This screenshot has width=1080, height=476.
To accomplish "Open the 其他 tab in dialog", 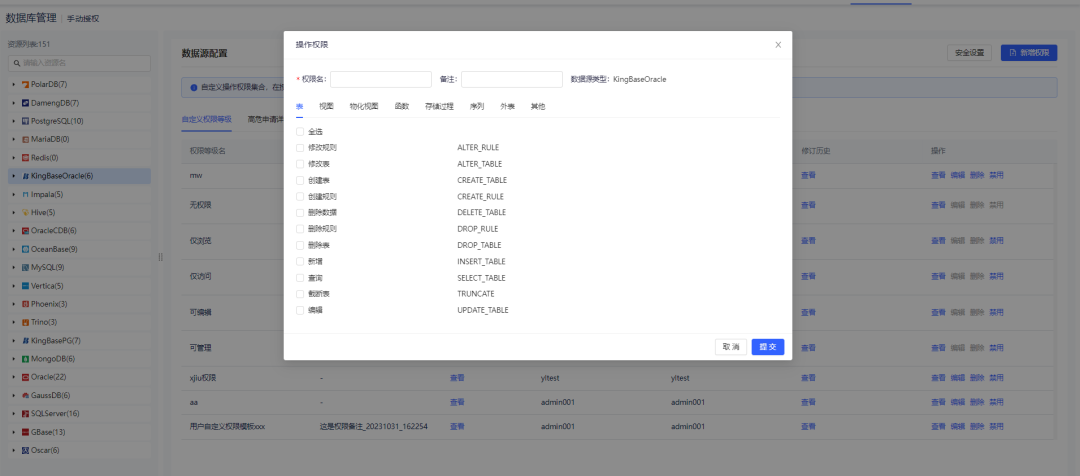I will tap(538, 107).
